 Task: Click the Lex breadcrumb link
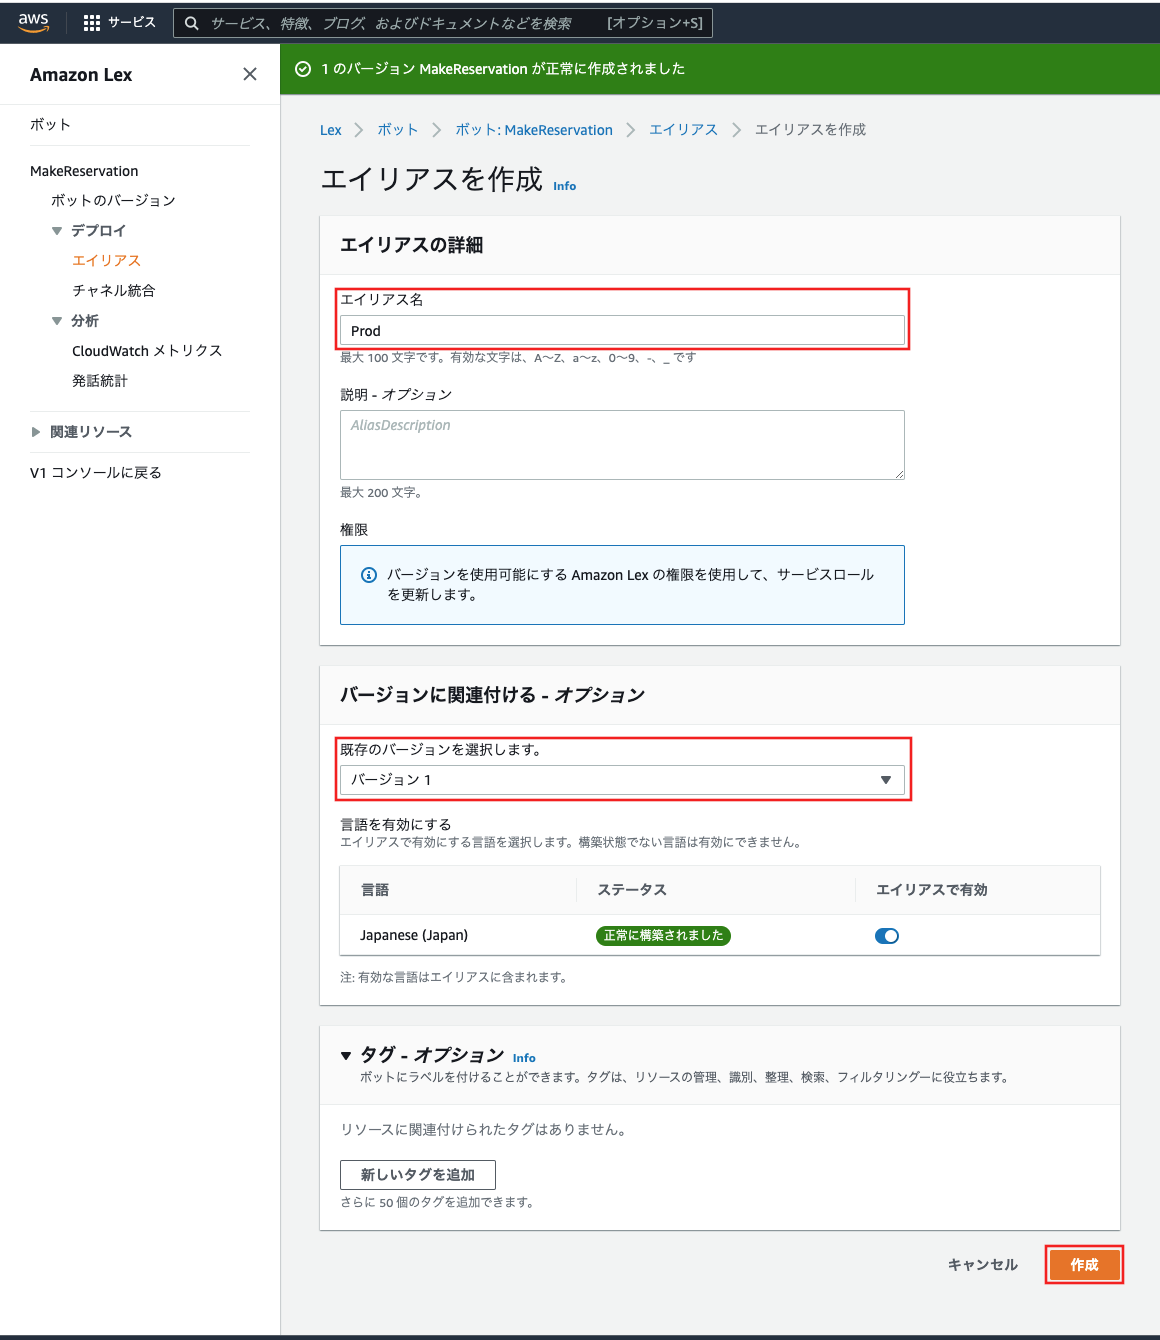point(331,130)
